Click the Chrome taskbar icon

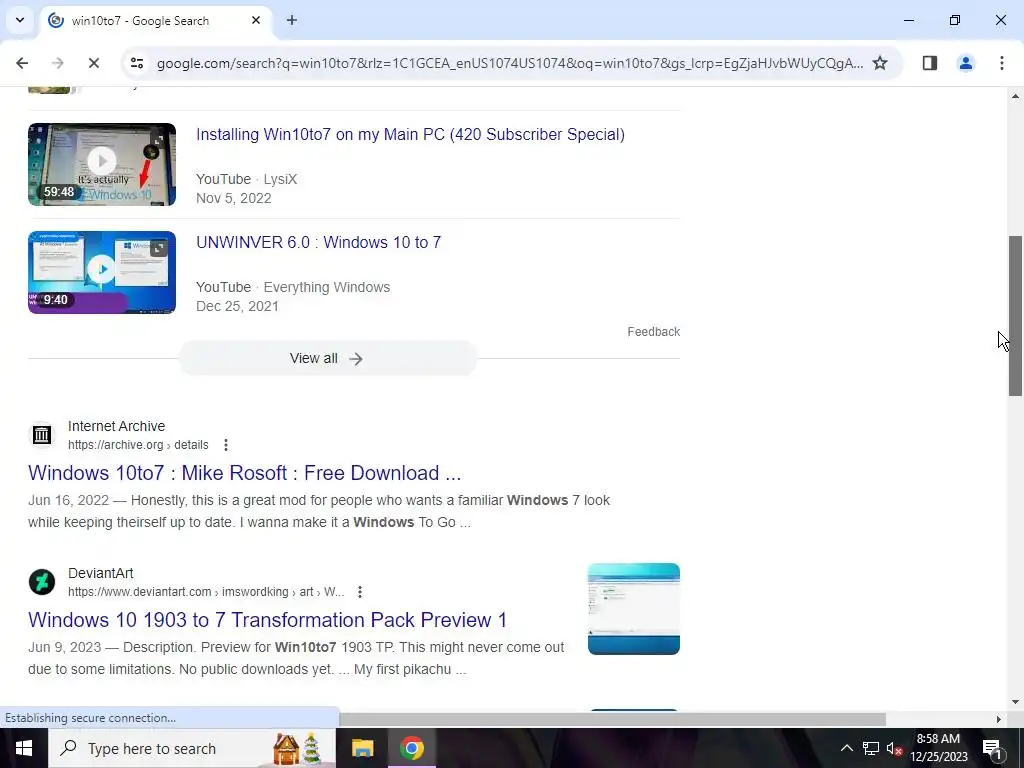click(x=411, y=748)
